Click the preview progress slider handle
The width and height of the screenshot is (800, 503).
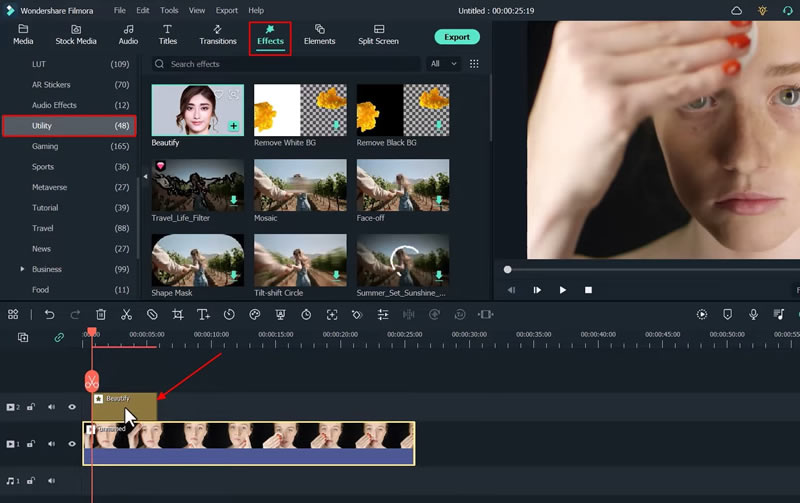point(507,269)
